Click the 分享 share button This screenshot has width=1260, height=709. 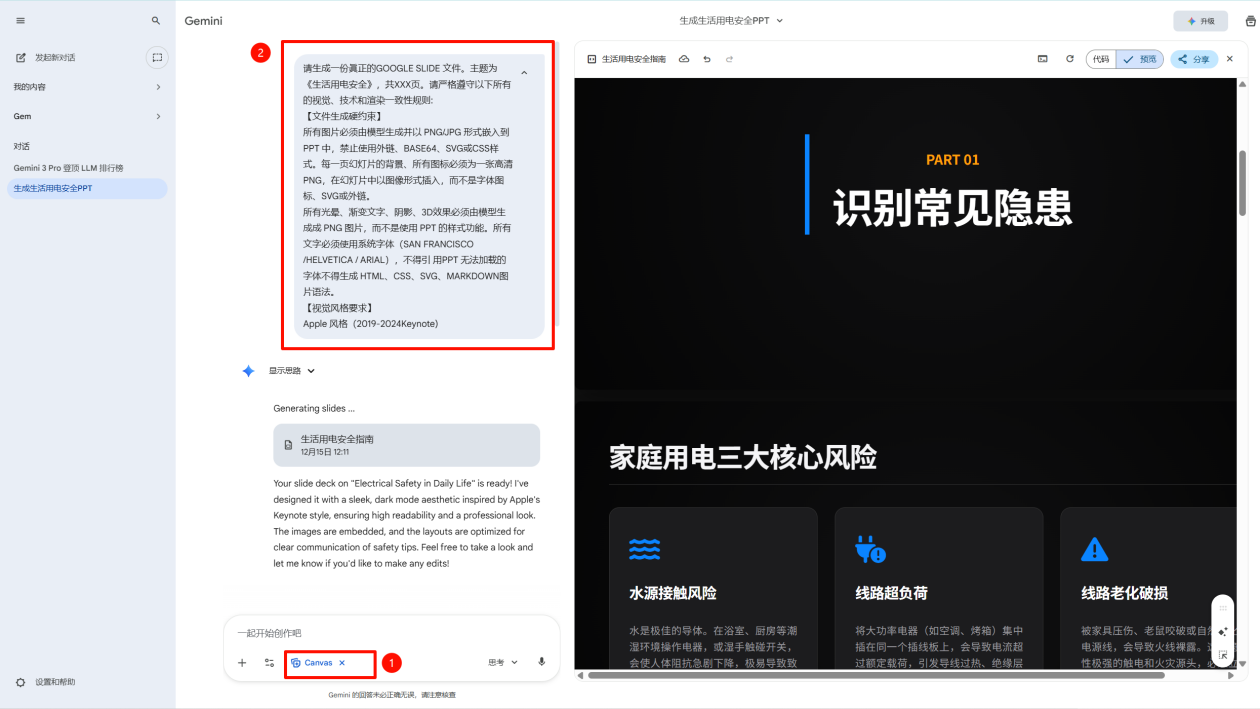[1194, 59]
